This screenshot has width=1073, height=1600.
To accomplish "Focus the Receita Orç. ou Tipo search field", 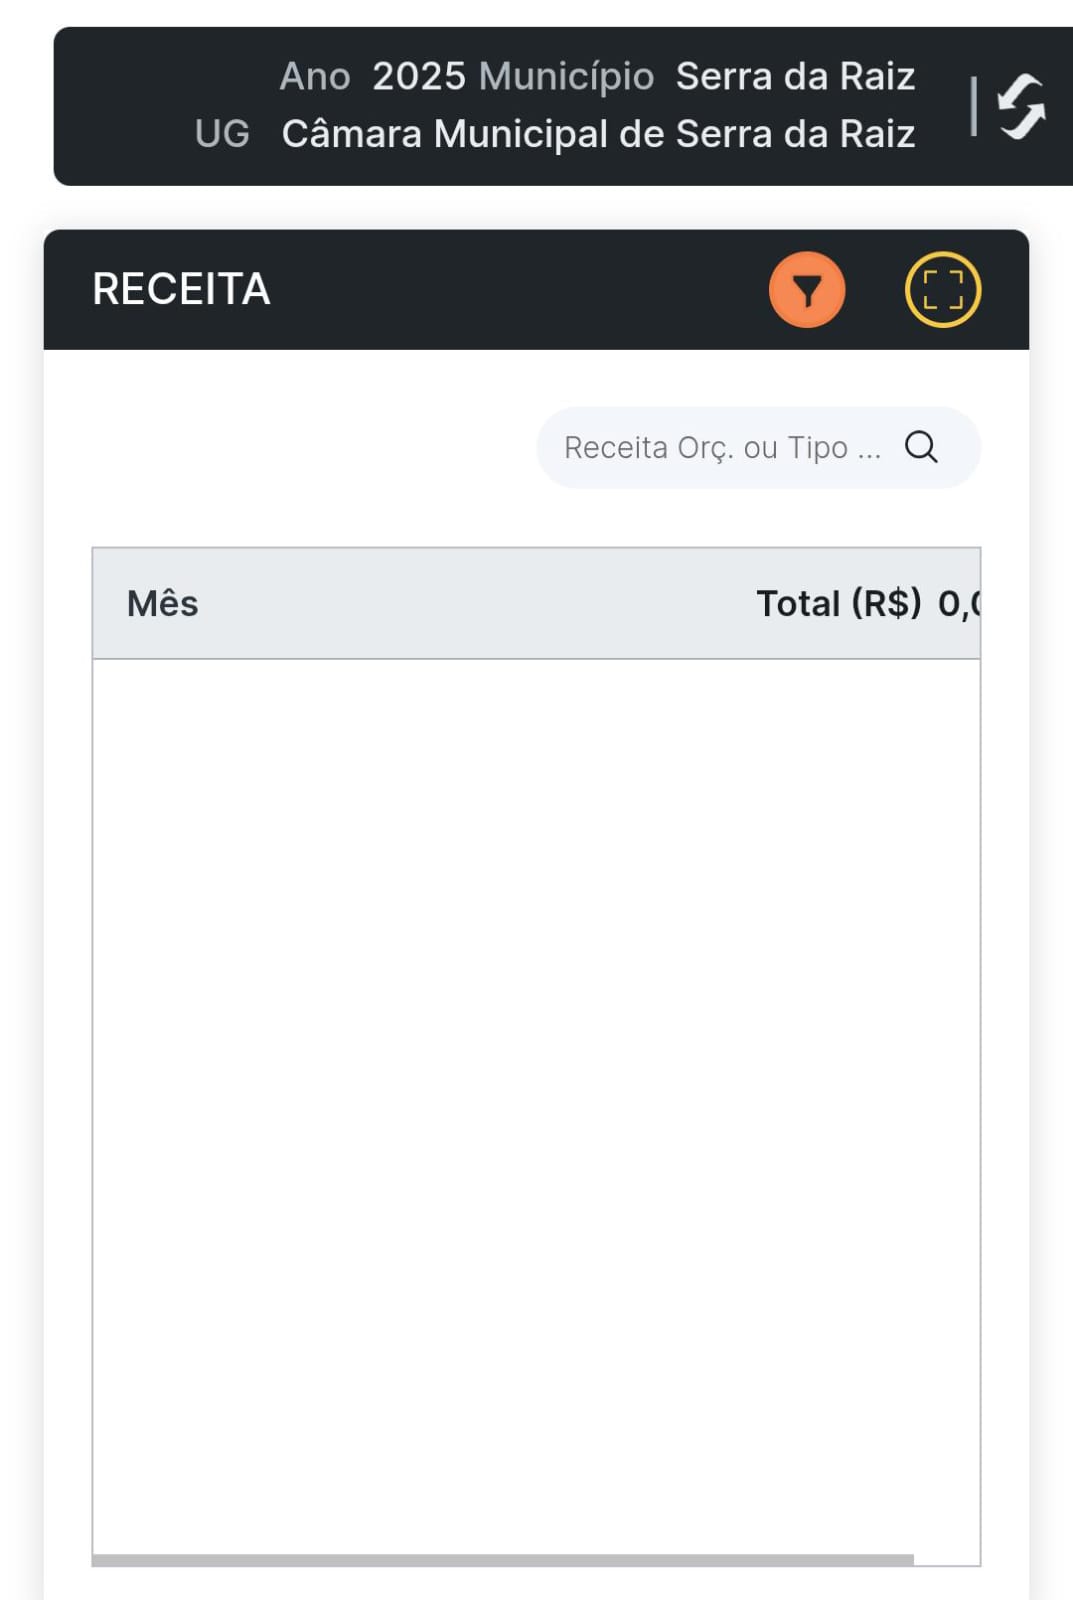I will (x=720, y=447).
